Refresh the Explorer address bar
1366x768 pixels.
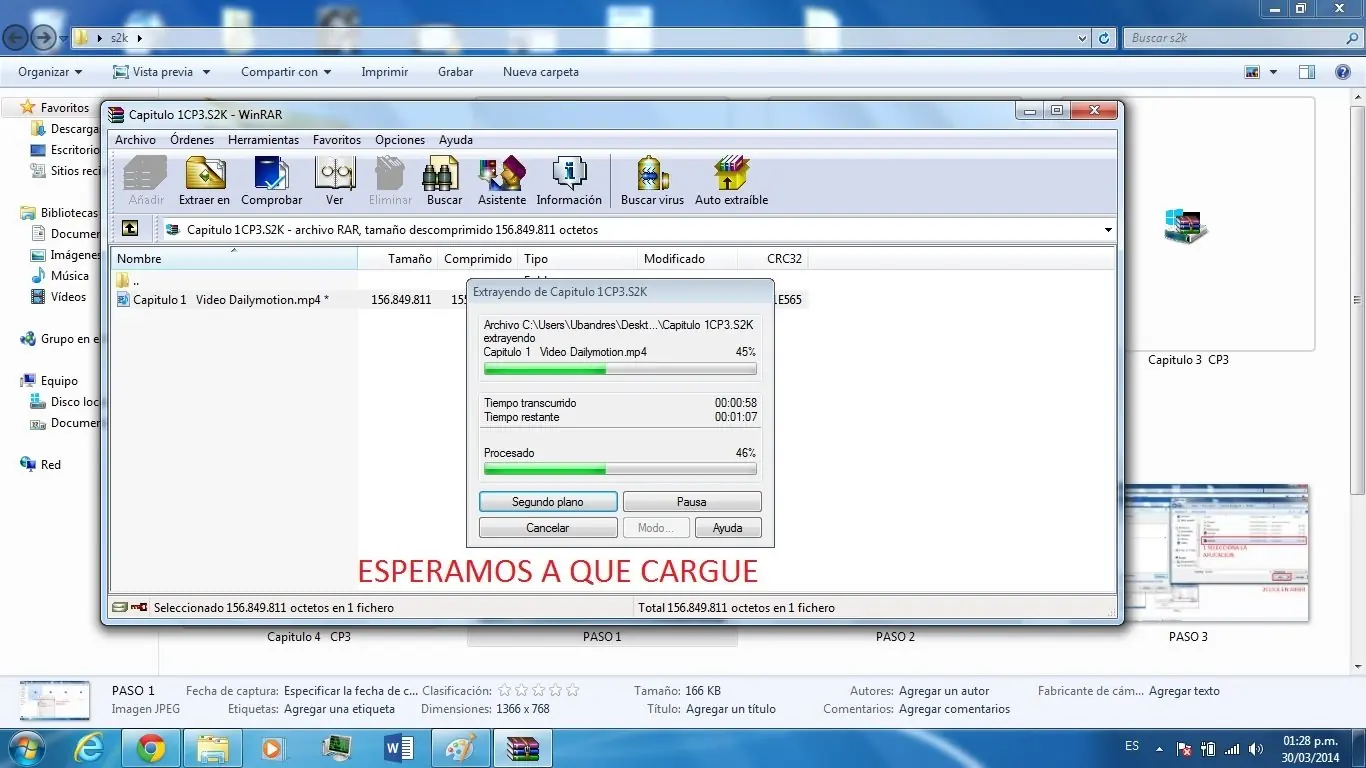pos(1104,38)
